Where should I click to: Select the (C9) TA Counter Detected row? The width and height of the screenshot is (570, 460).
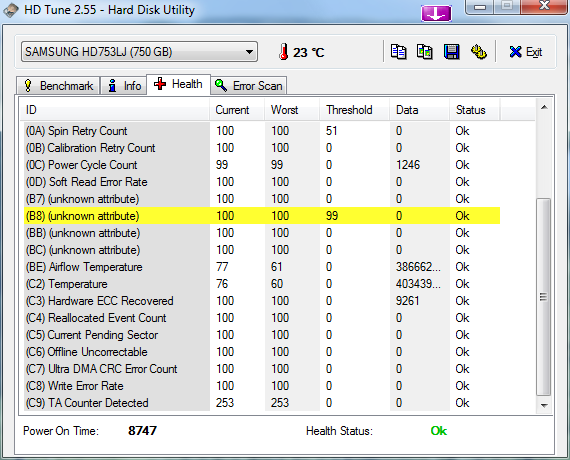[262, 403]
